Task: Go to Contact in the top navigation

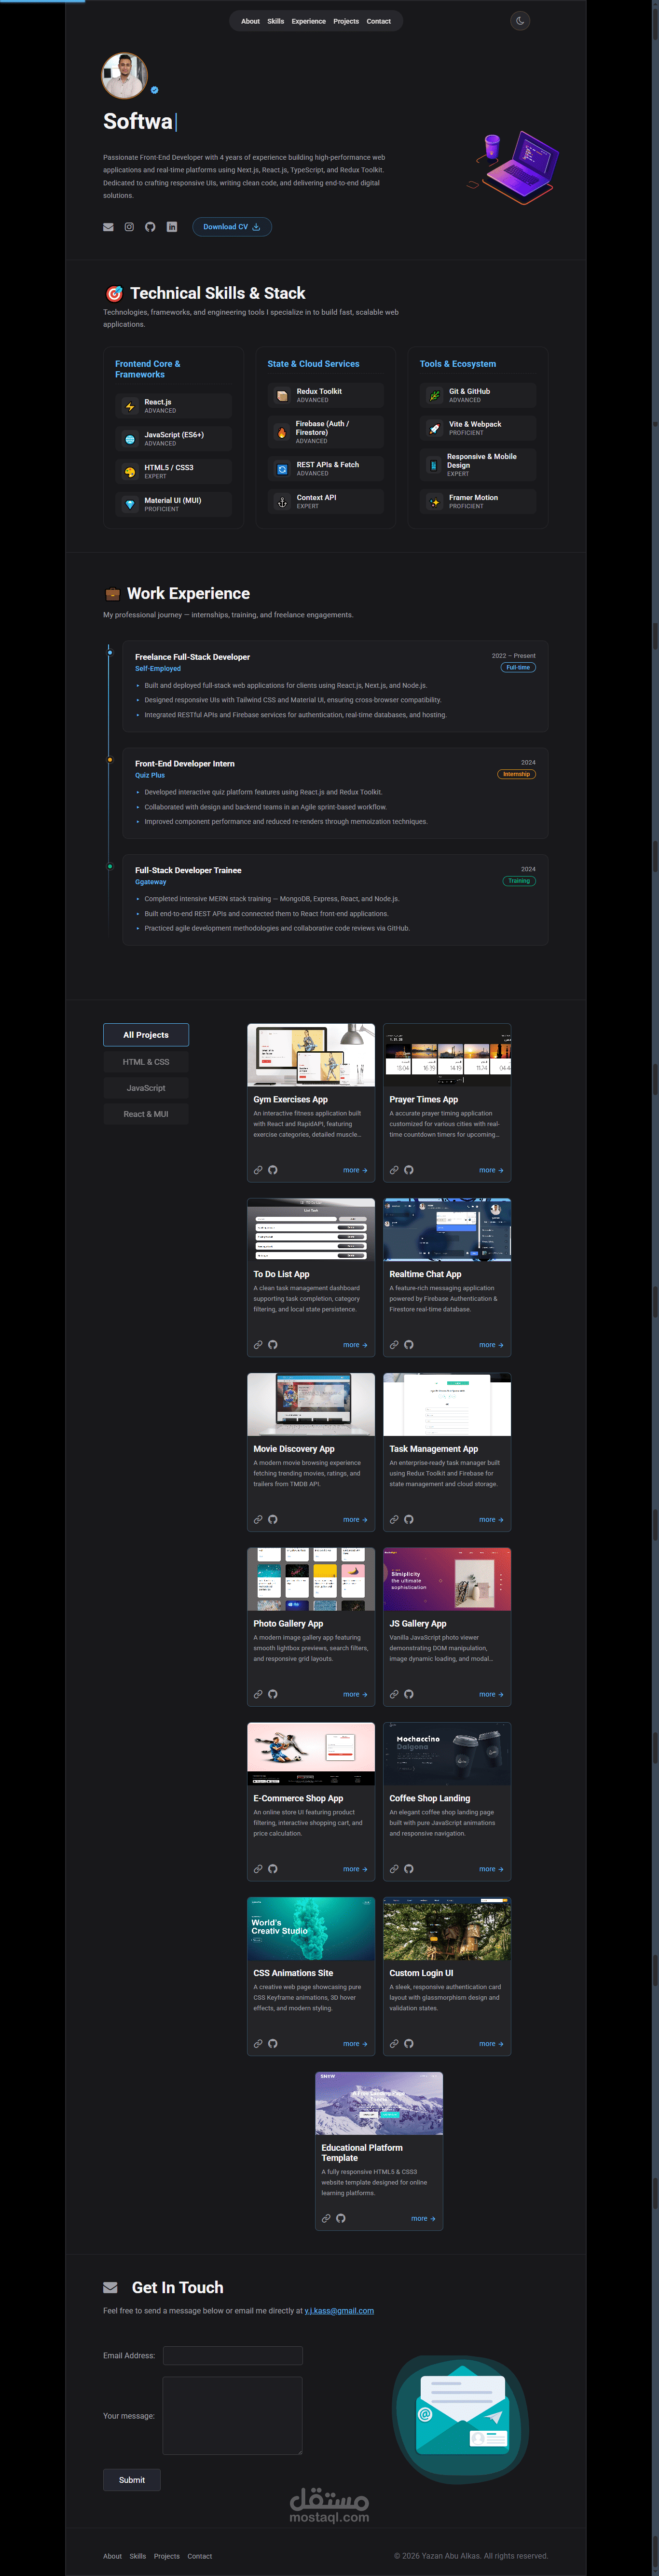Action: point(379,21)
